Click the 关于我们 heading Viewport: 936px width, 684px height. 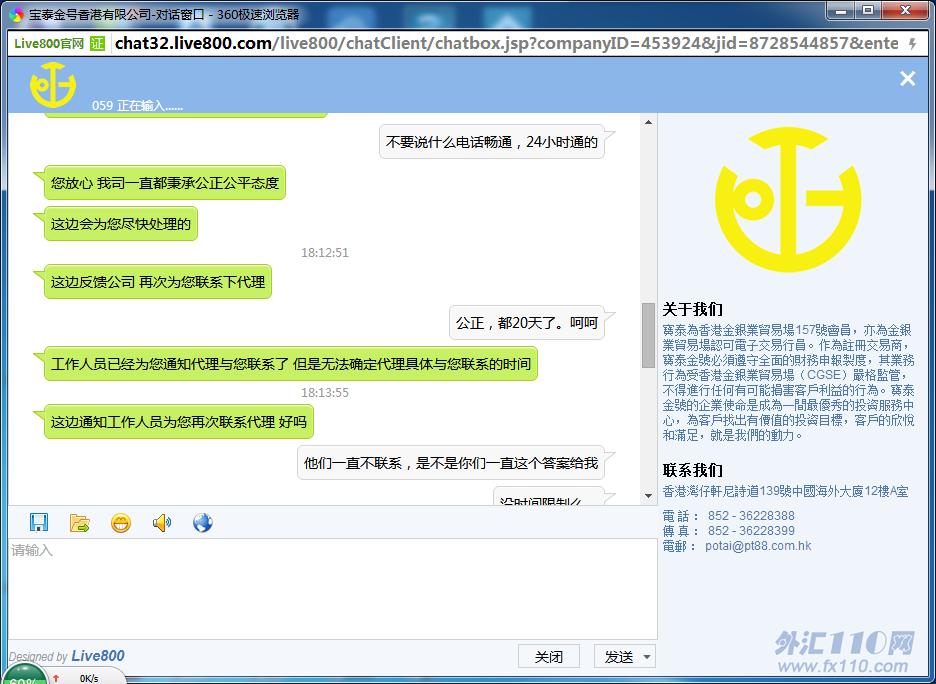(x=692, y=310)
